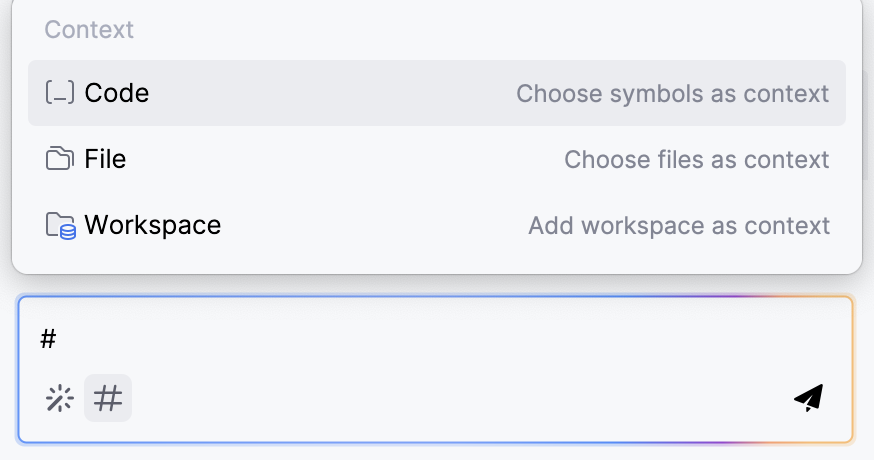
Task: Click the blue database badge on Workspace icon
Action: coord(68,232)
